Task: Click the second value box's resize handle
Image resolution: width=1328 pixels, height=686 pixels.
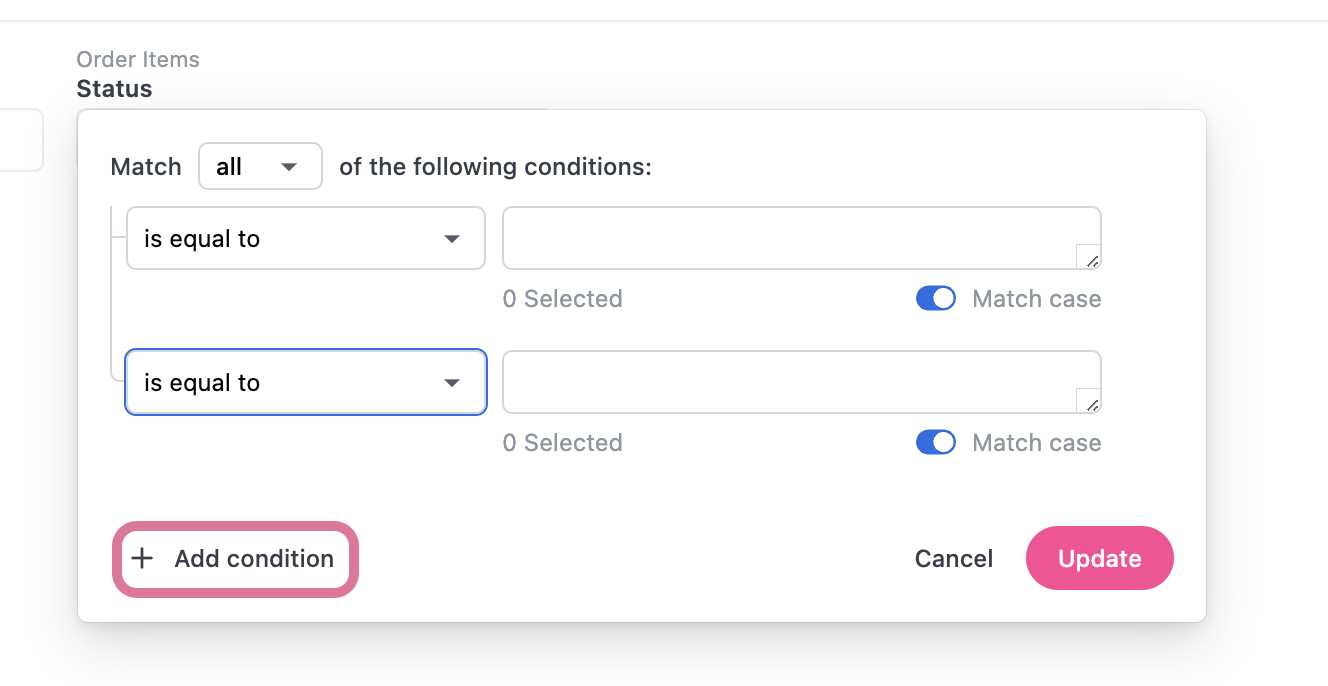Action: [x=1090, y=403]
